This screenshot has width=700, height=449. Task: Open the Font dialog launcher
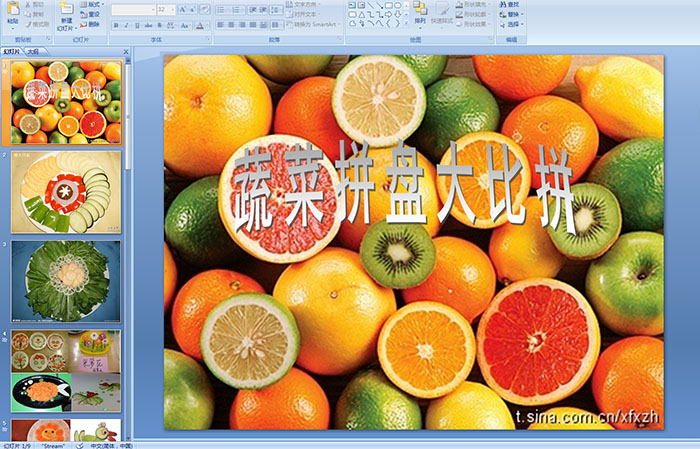coord(208,40)
